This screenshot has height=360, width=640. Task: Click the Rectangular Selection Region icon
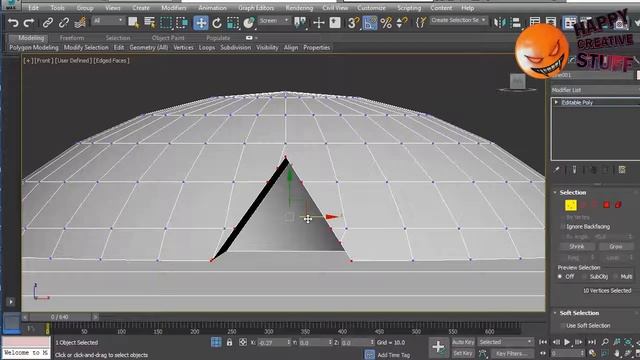(x=166, y=22)
